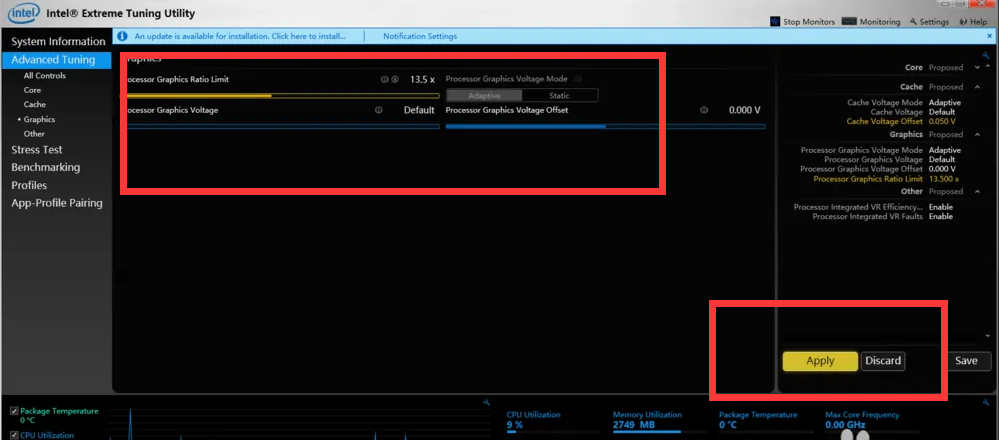Click the proposed panel scrollbar down arrow
The image size is (999, 440).
click(988, 336)
